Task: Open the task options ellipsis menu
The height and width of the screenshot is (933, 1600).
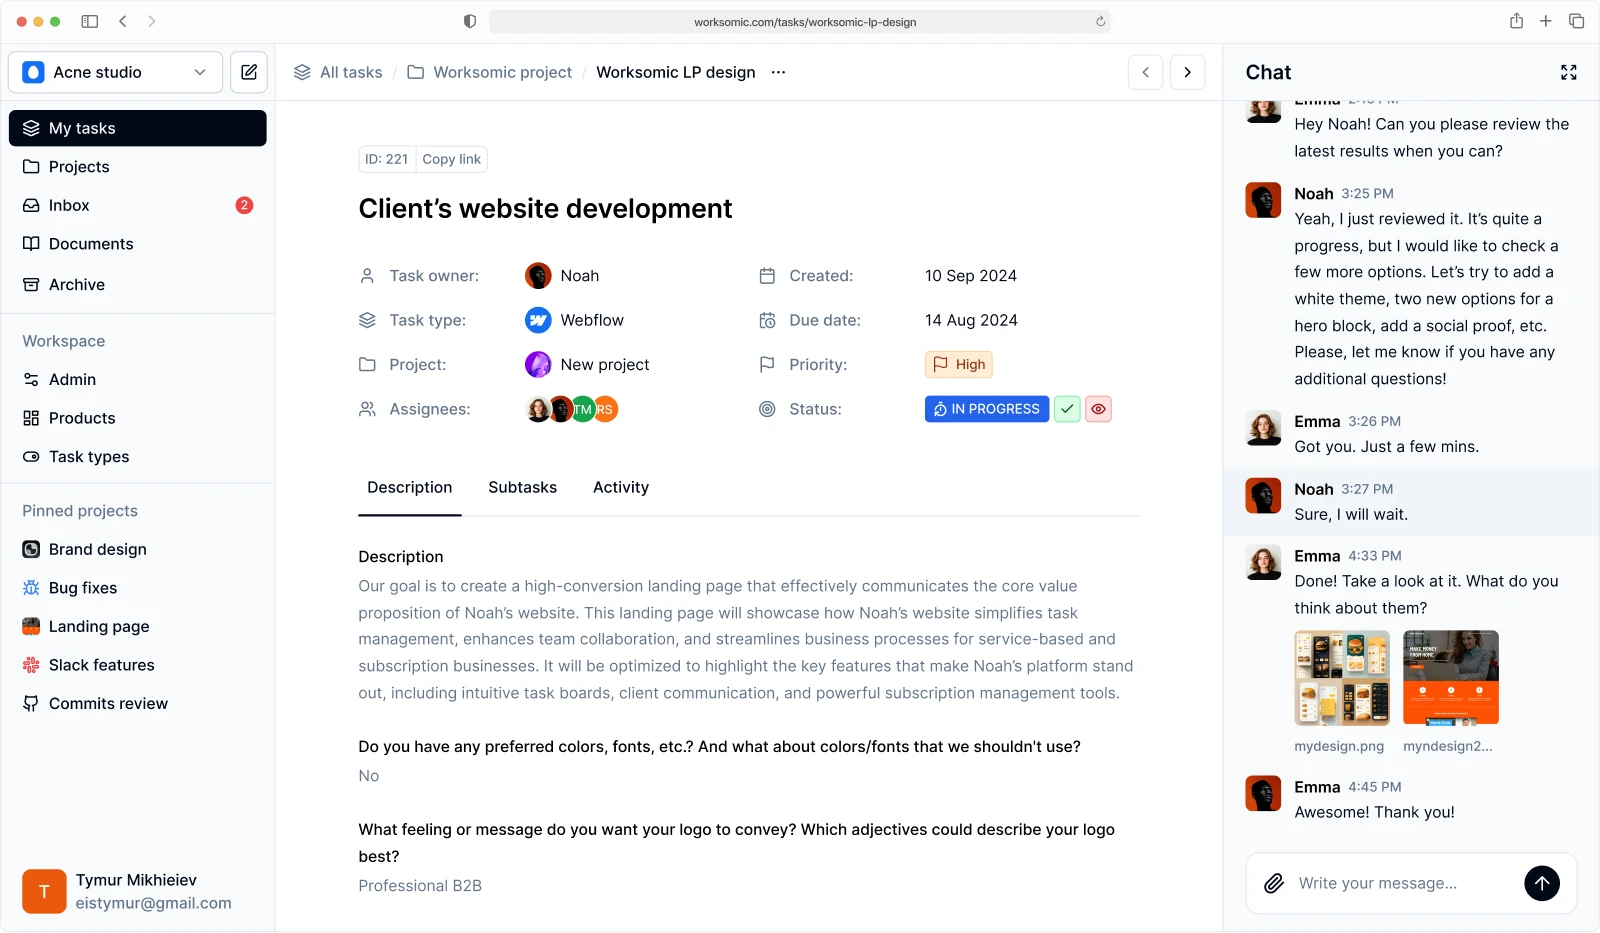Action: (x=779, y=72)
